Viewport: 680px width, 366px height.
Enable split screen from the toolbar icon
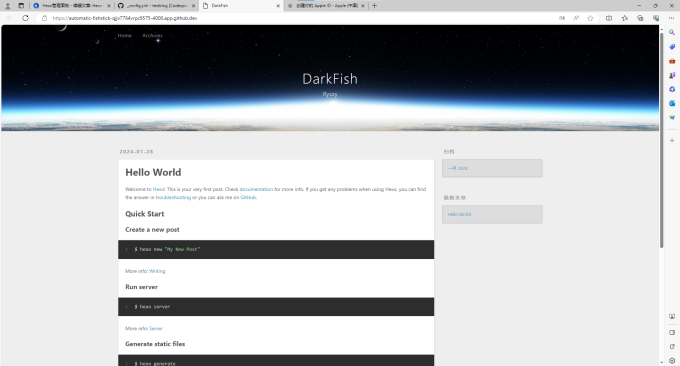[x=609, y=18]
